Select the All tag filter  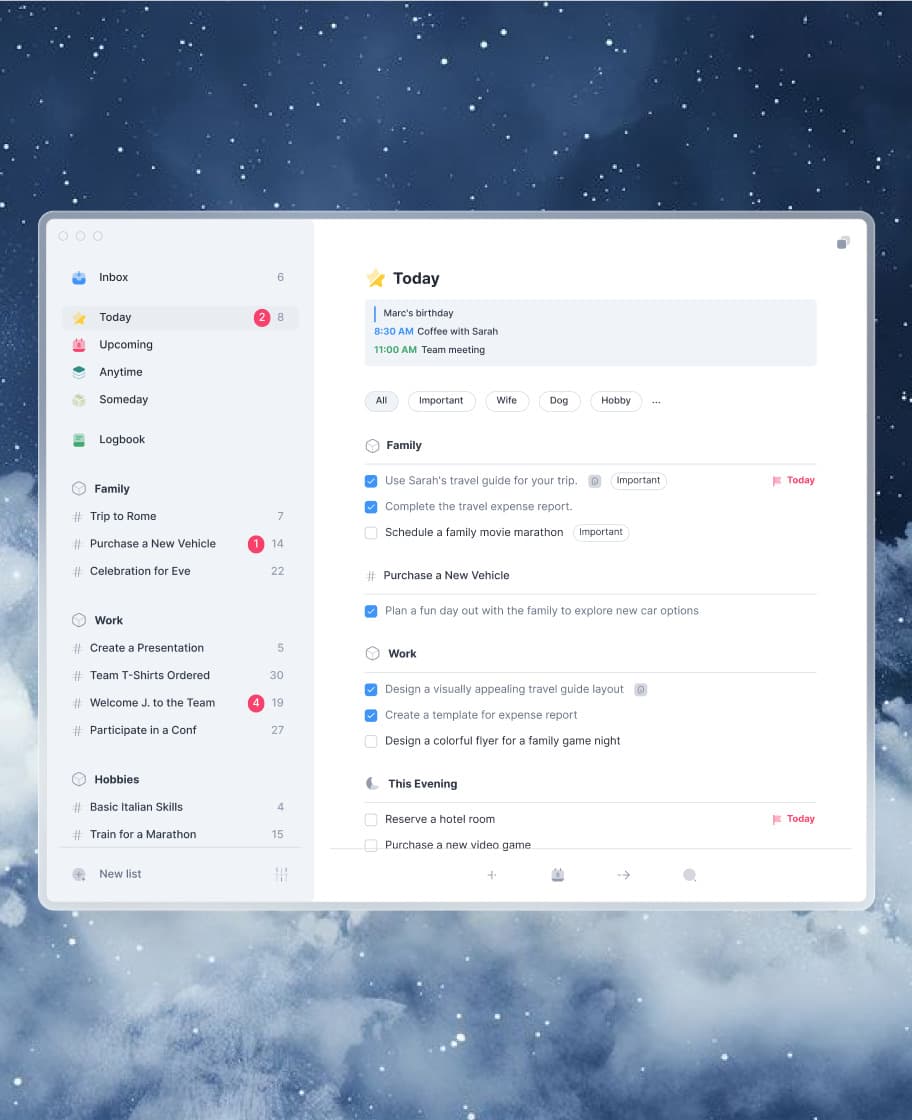coord(381,401)
